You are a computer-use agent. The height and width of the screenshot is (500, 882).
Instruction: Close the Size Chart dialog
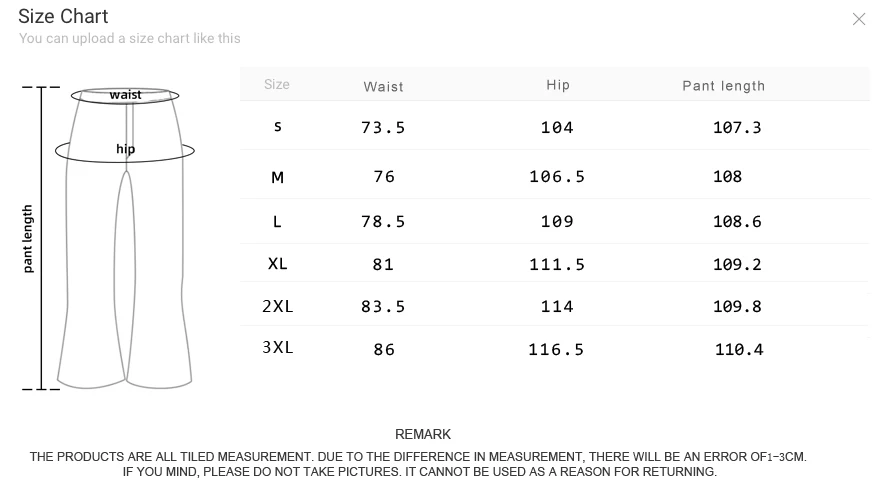(858, 19)
